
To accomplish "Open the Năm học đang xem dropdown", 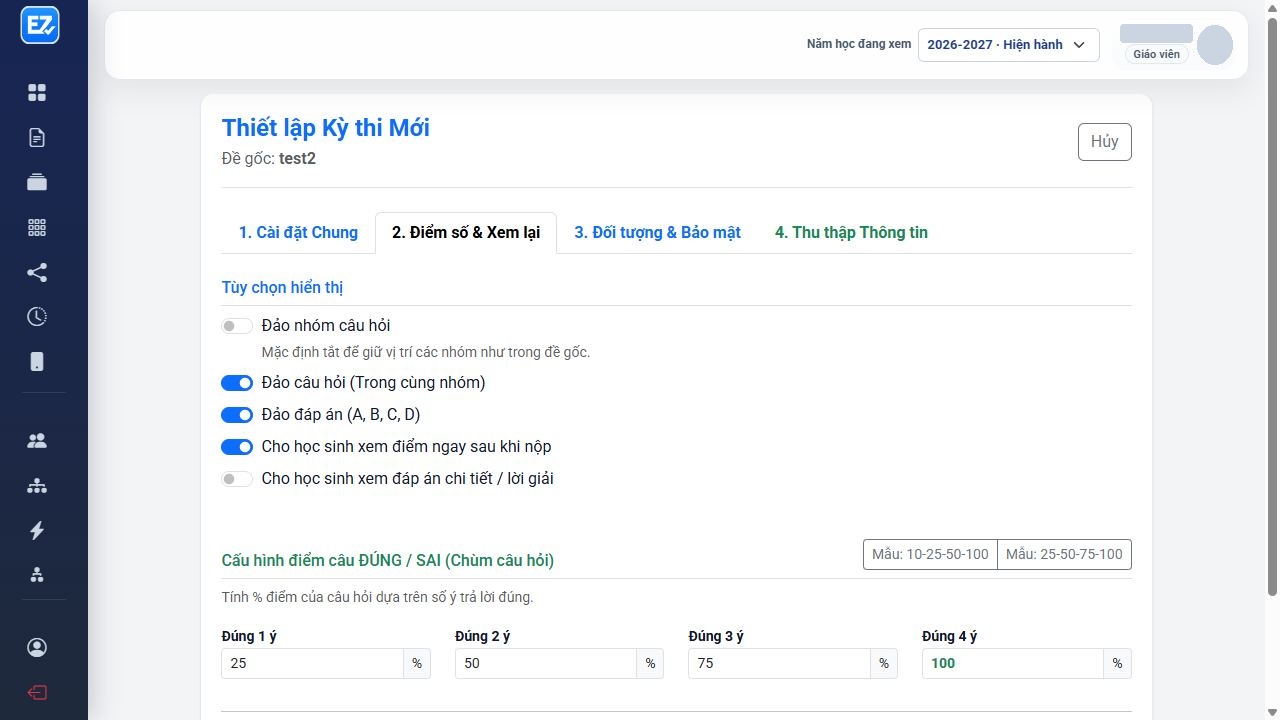I will click(1008, 45).
